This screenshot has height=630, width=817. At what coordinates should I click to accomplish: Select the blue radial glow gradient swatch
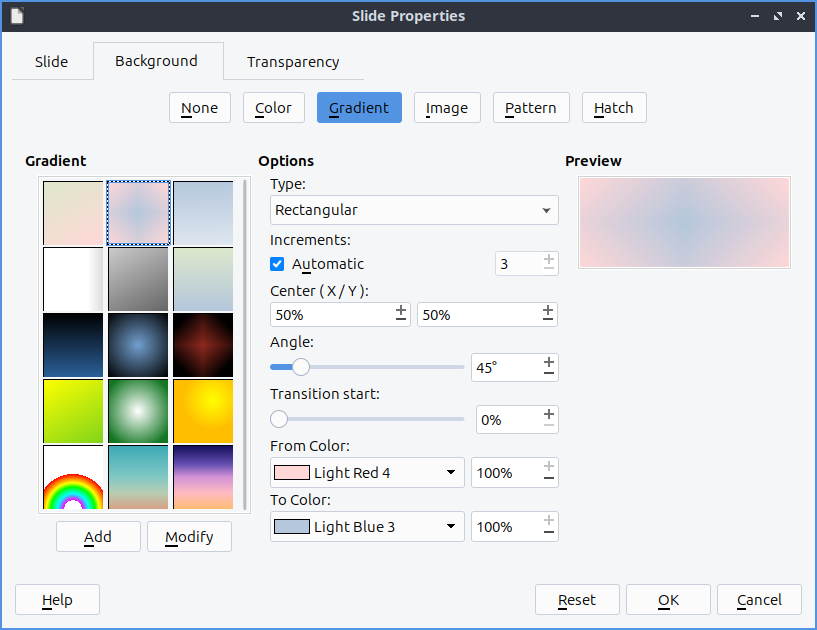pos(138,345)
